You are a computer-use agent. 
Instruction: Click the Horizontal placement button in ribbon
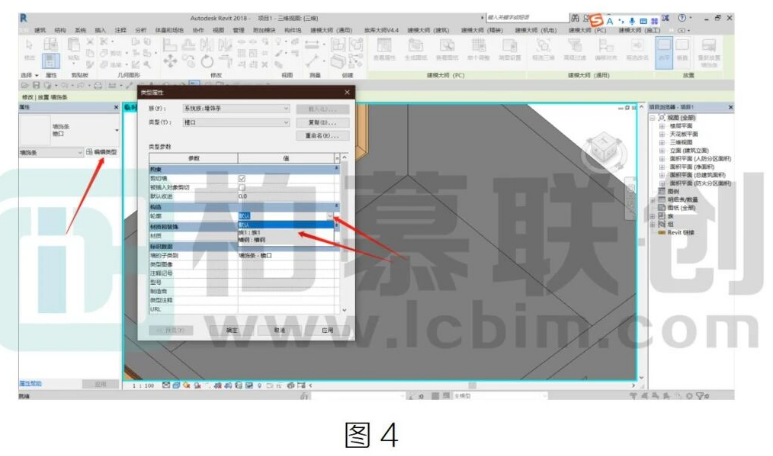click(x=664, y=52)
